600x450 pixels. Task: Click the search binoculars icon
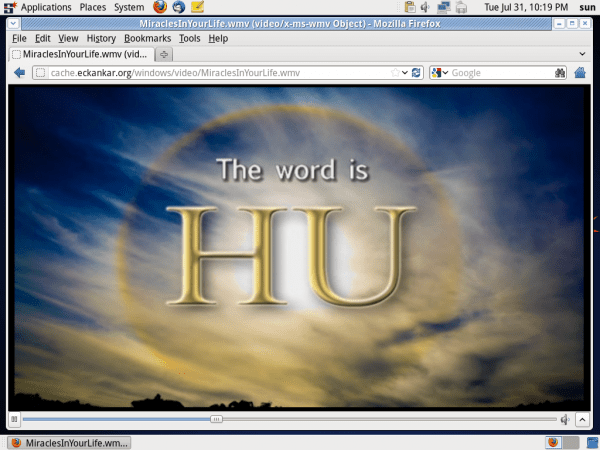pos(561,73)
